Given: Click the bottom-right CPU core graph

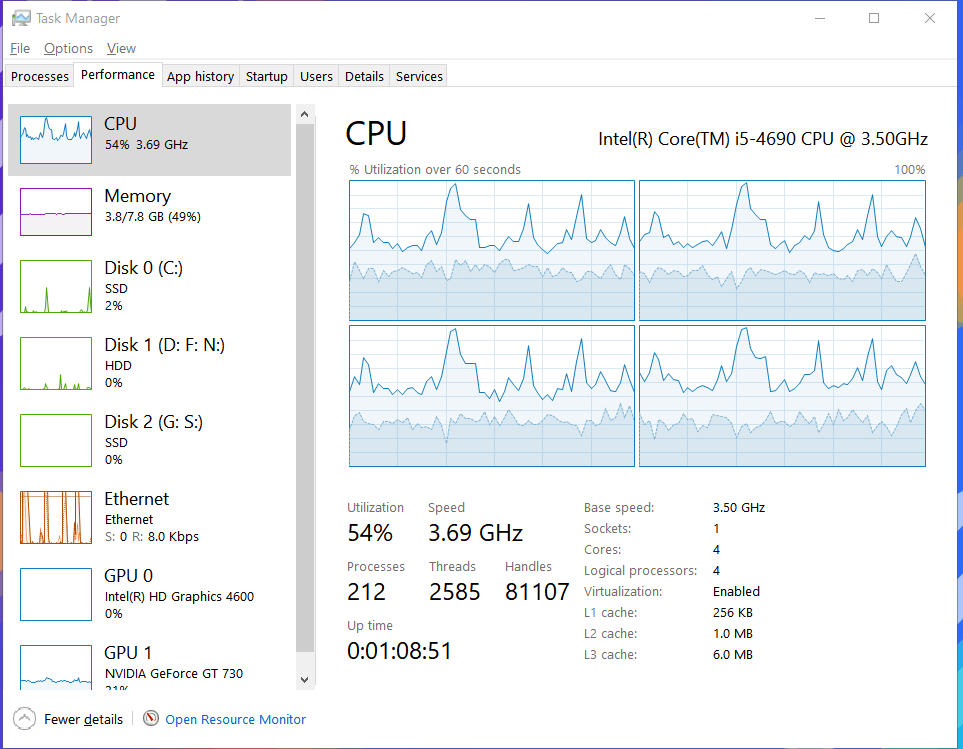Looking at the screenshot, I should pyautogui.click(x=782, y=396).
